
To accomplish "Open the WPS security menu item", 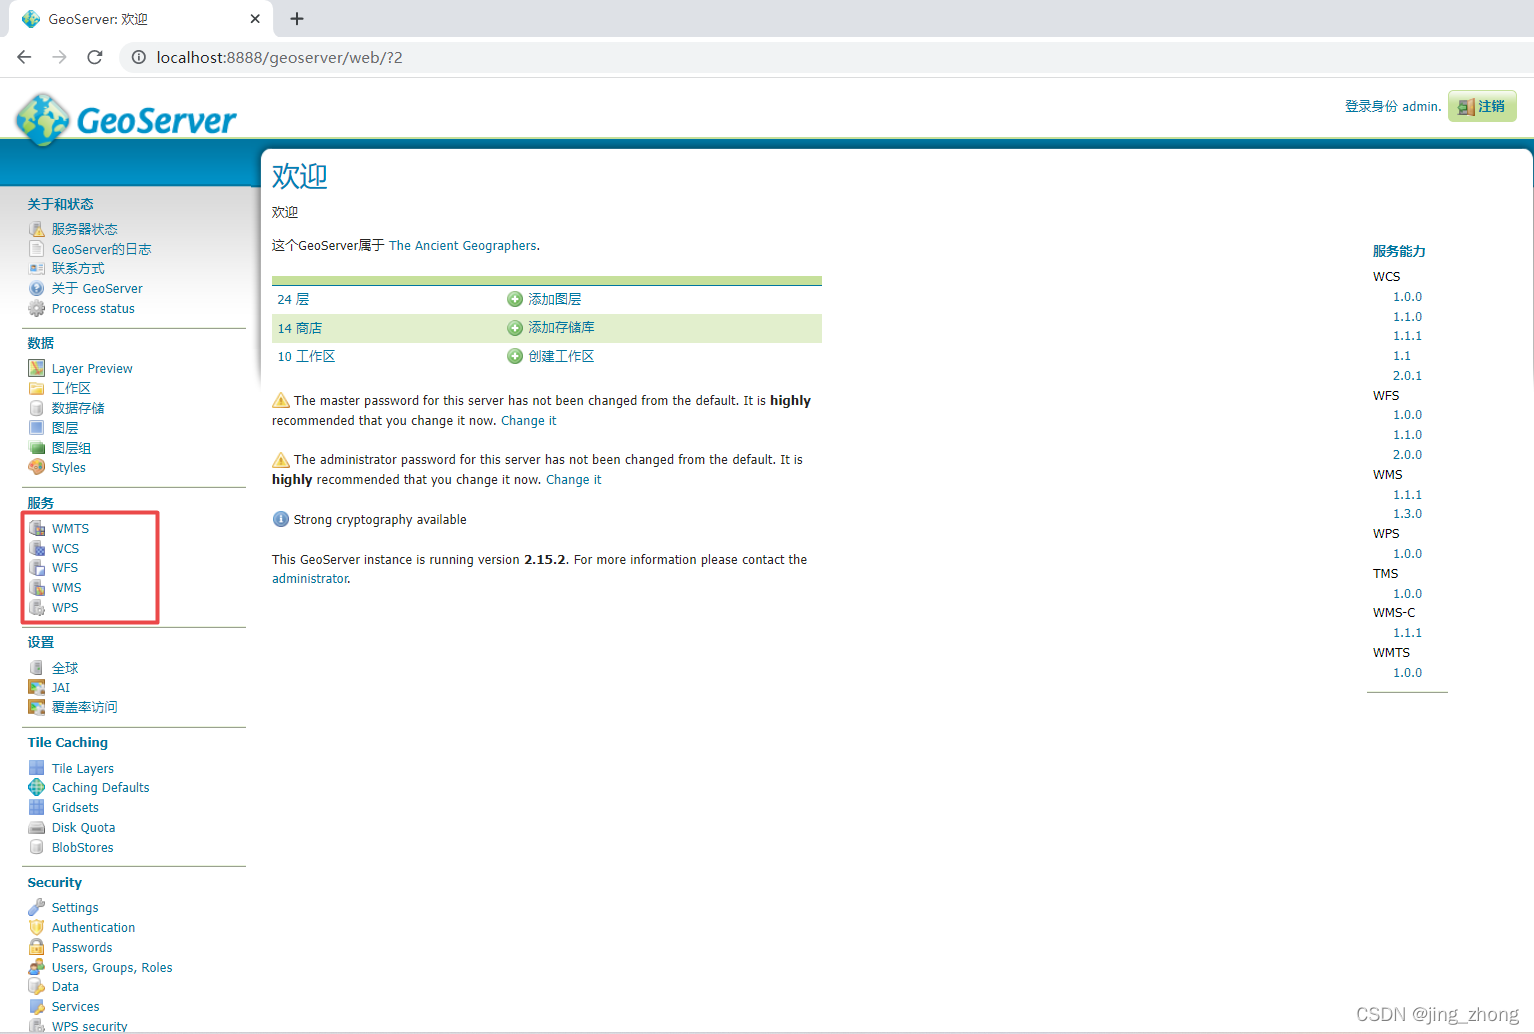I will pyautogui.click(x=89, y=1026).
